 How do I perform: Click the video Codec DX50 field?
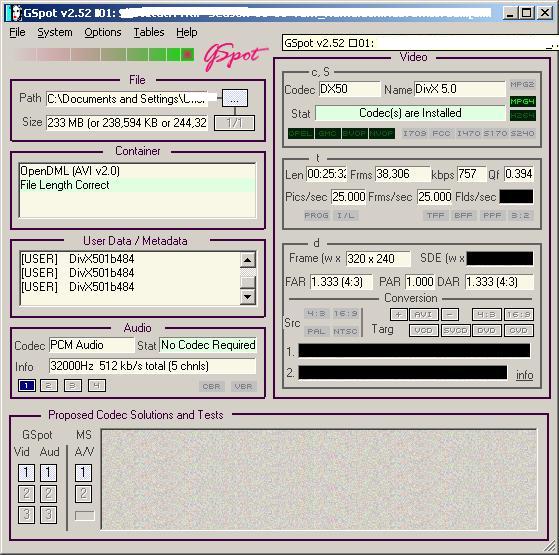point(349,89)
